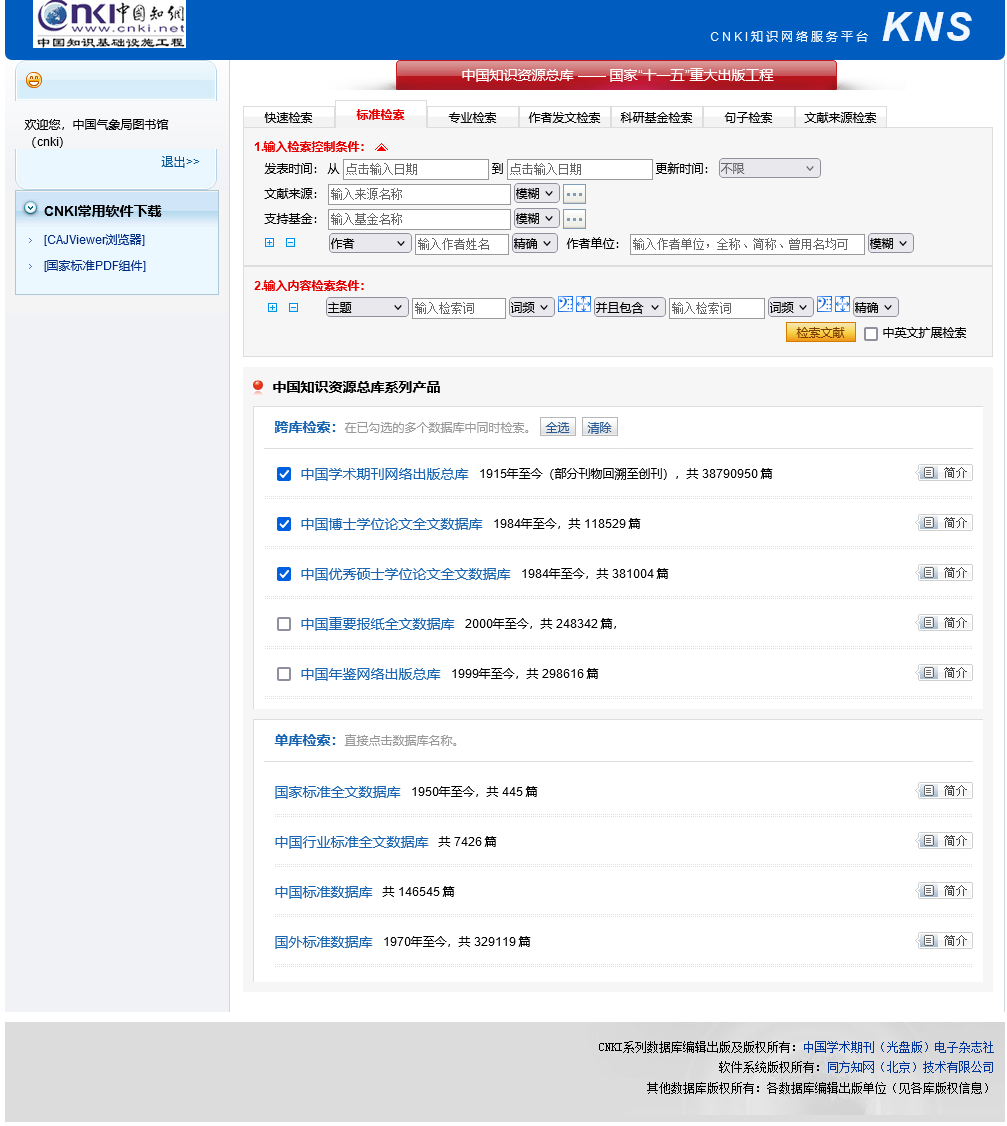Click the 检索文献 search button

click(x=820, y=331)
